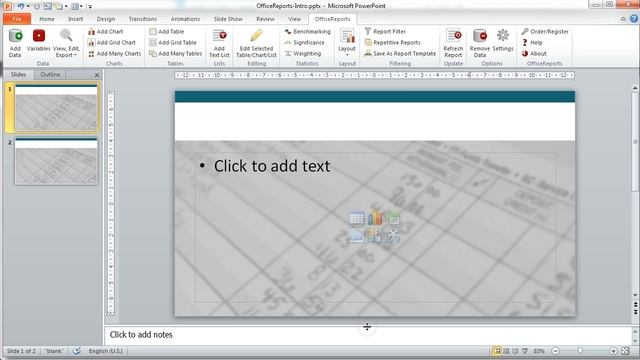The height and width of the screenshot is (360, 640).
Task: Open Customize Quick Access Toolbar dropdown
Action: 90,7
